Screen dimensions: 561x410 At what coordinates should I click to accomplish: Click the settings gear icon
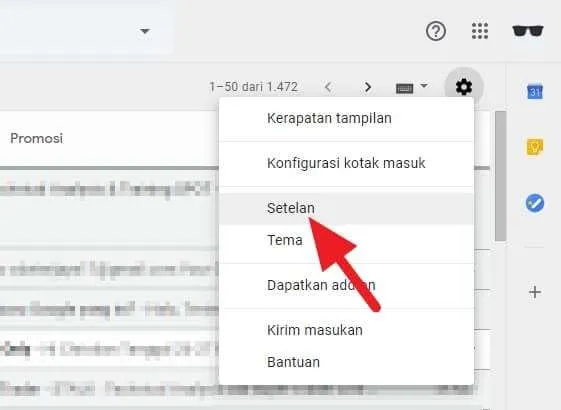[x=464, y=87]
